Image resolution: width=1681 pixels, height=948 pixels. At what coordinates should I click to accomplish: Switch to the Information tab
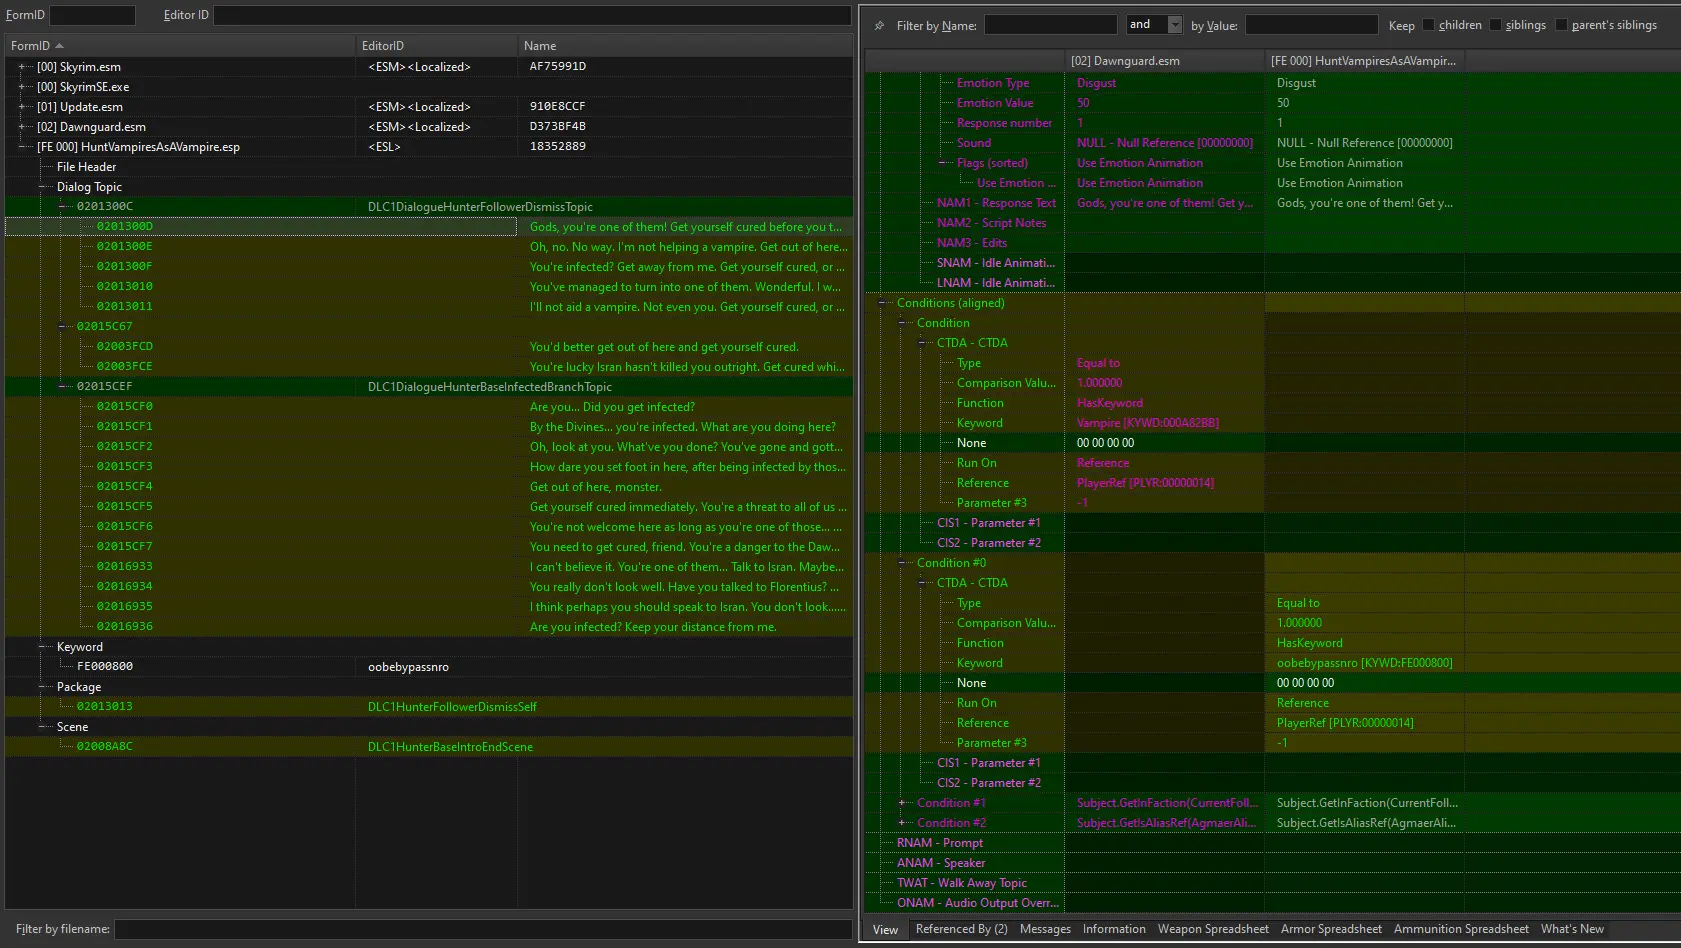[1114, 929]
